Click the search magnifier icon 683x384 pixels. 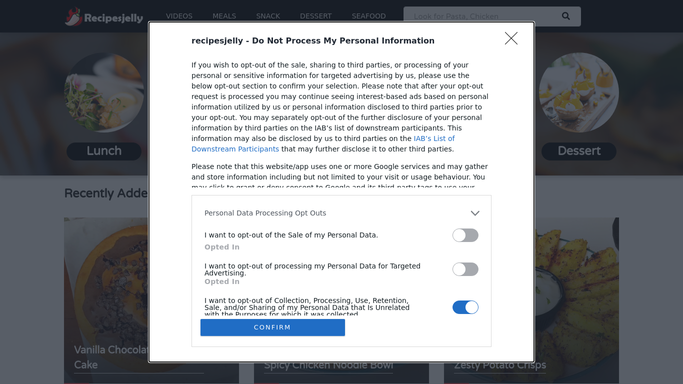565,16
